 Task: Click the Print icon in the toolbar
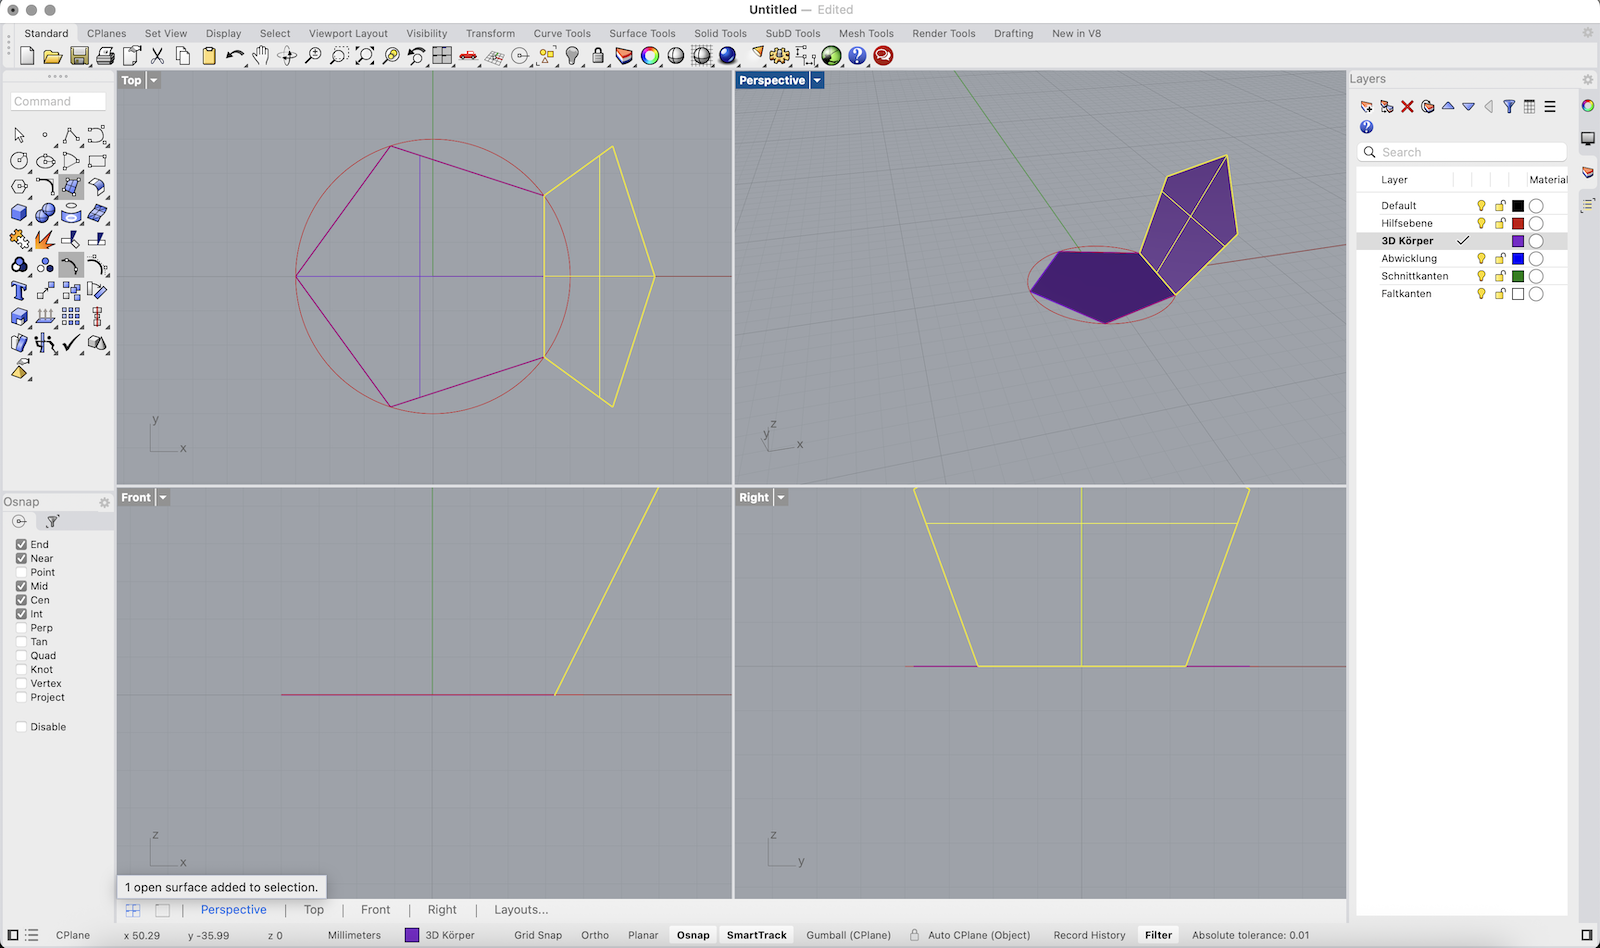pos(105,56)
